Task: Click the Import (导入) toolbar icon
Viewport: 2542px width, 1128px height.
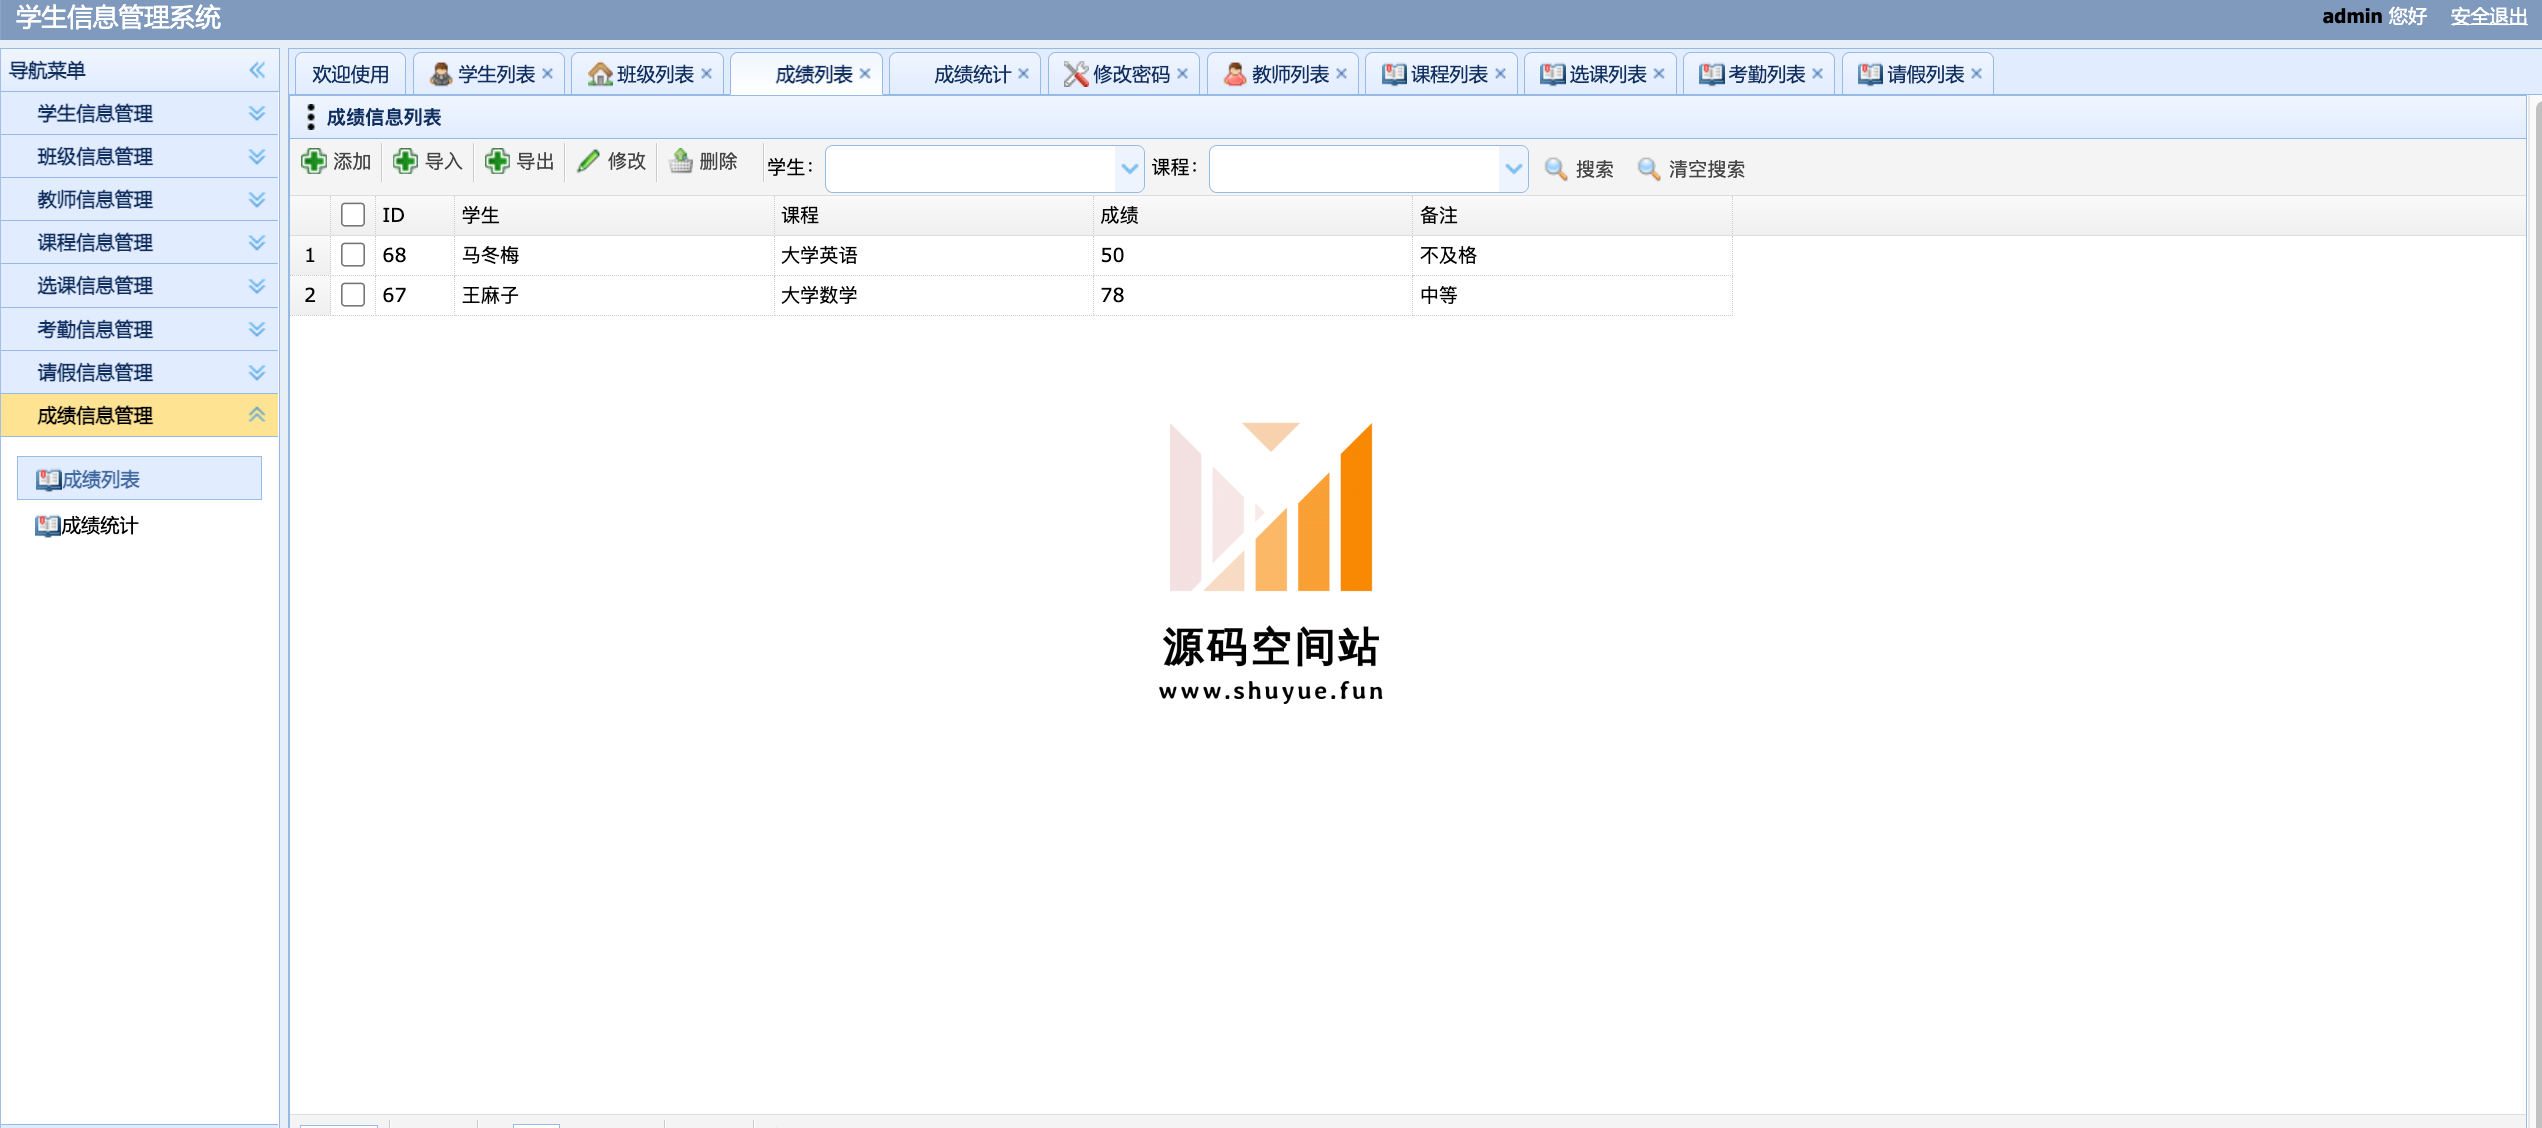Action: point(405,161)
